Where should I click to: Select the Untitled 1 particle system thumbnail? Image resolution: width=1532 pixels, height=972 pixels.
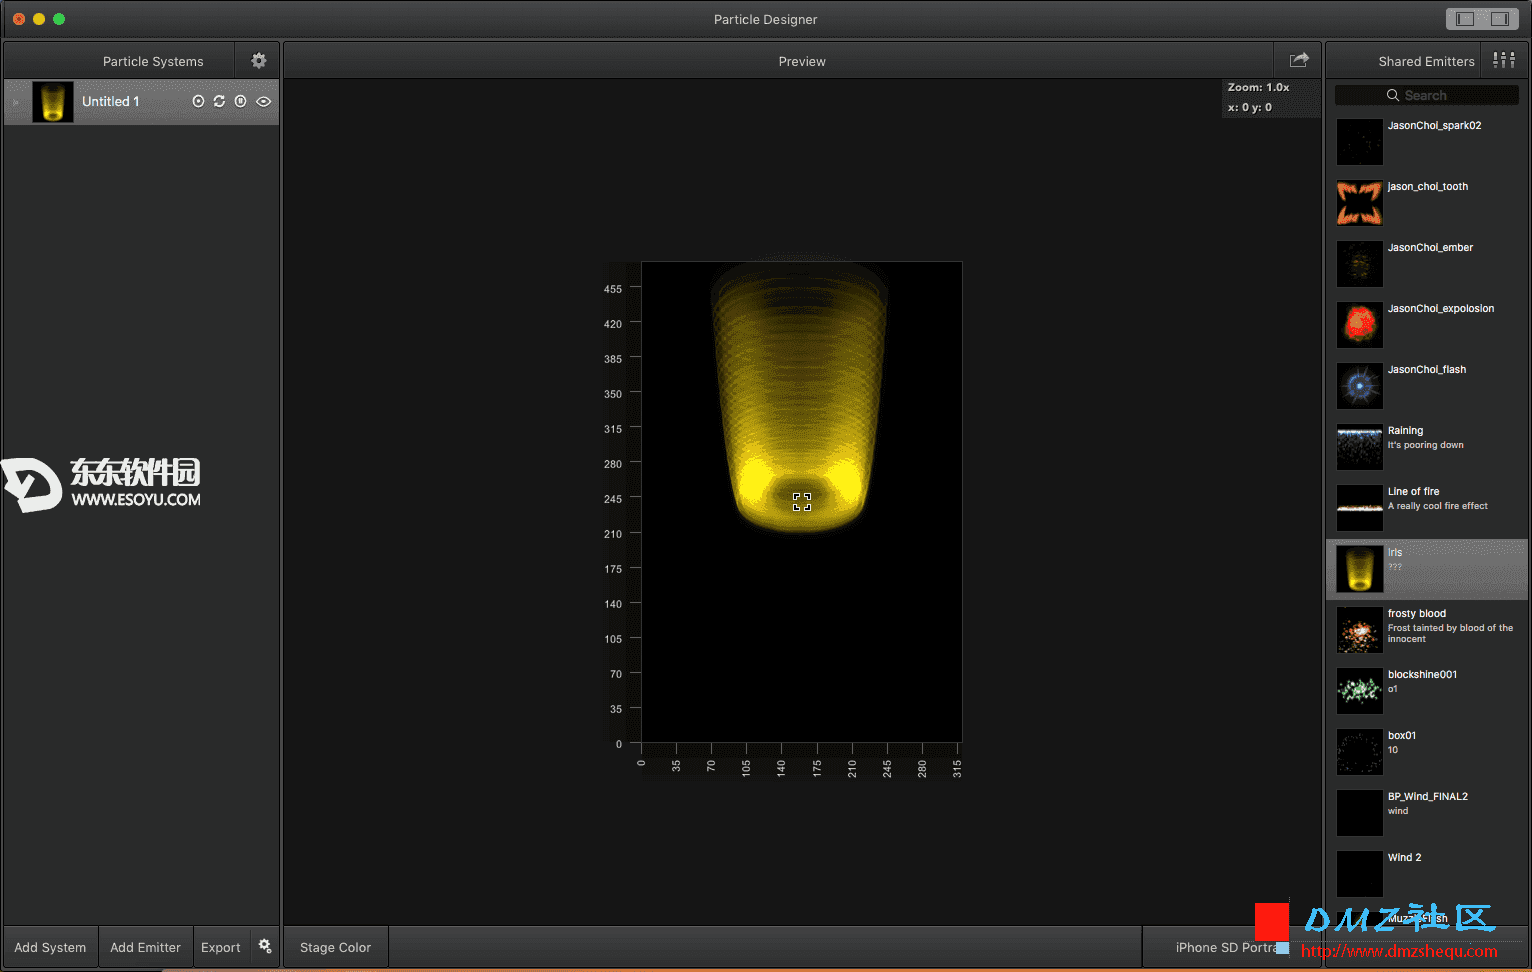tap(53, 102)
